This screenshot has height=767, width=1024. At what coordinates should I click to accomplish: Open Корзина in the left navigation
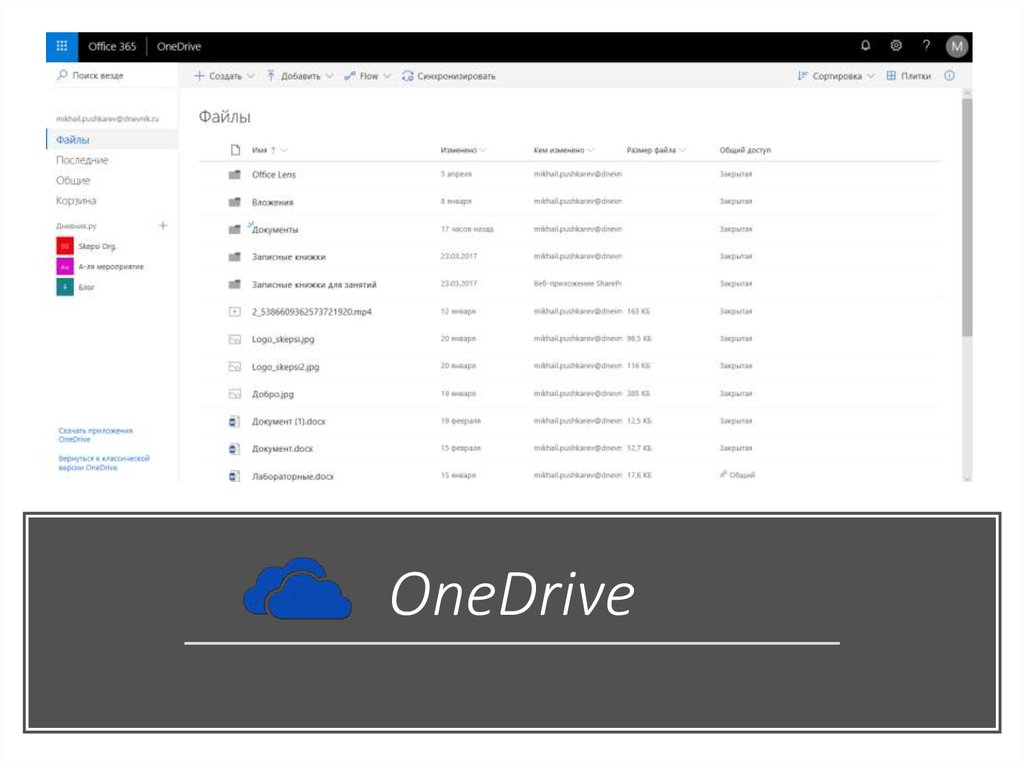[76, 201]
